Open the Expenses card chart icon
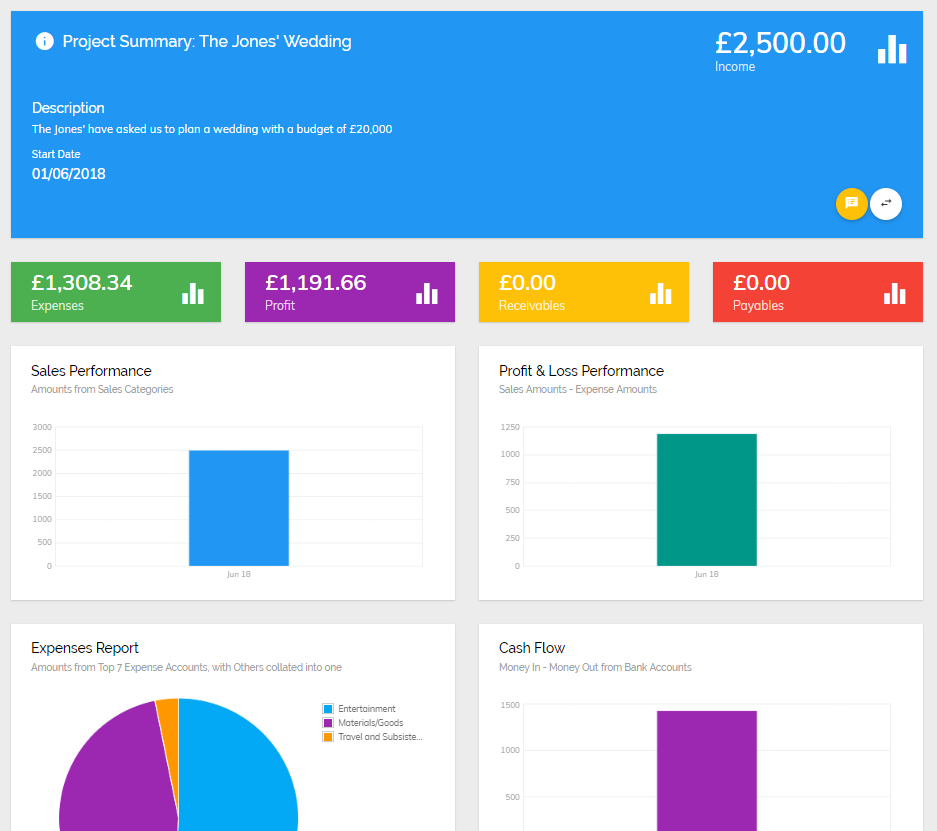This screenshot has width=937, height=831. point(193,293)
